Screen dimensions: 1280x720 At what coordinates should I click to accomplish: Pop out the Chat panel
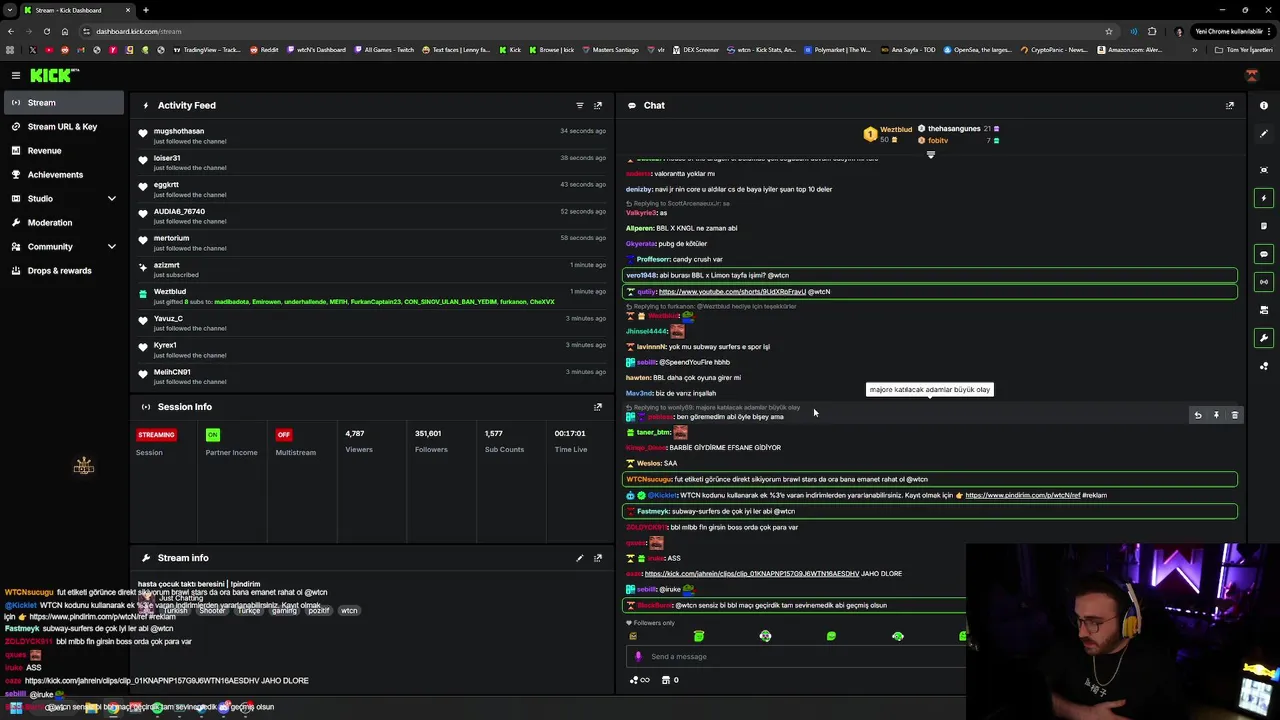tap(1230, 105)
